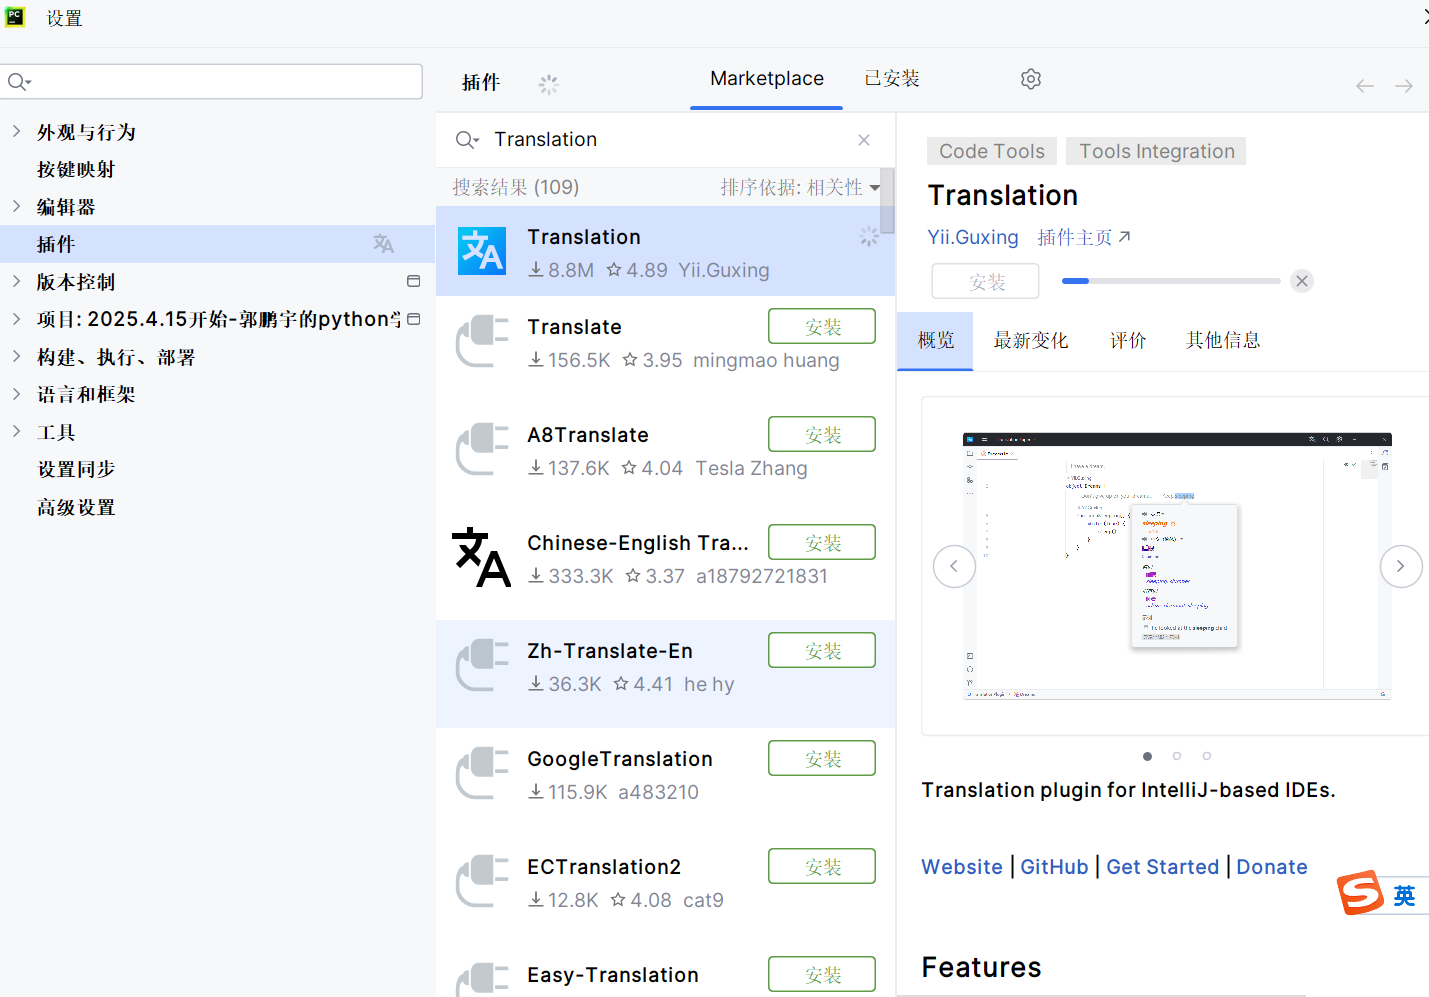Image resolution: width=1429 pixels, height=997 pixels.
Task: Click the project-level icon beside 版本控制
Action: (x=414, y=281)
